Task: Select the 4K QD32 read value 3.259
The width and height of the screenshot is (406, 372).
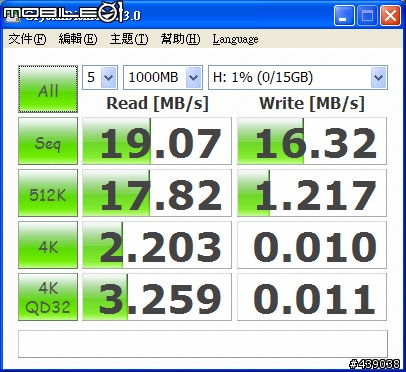Action: (157, 297)
